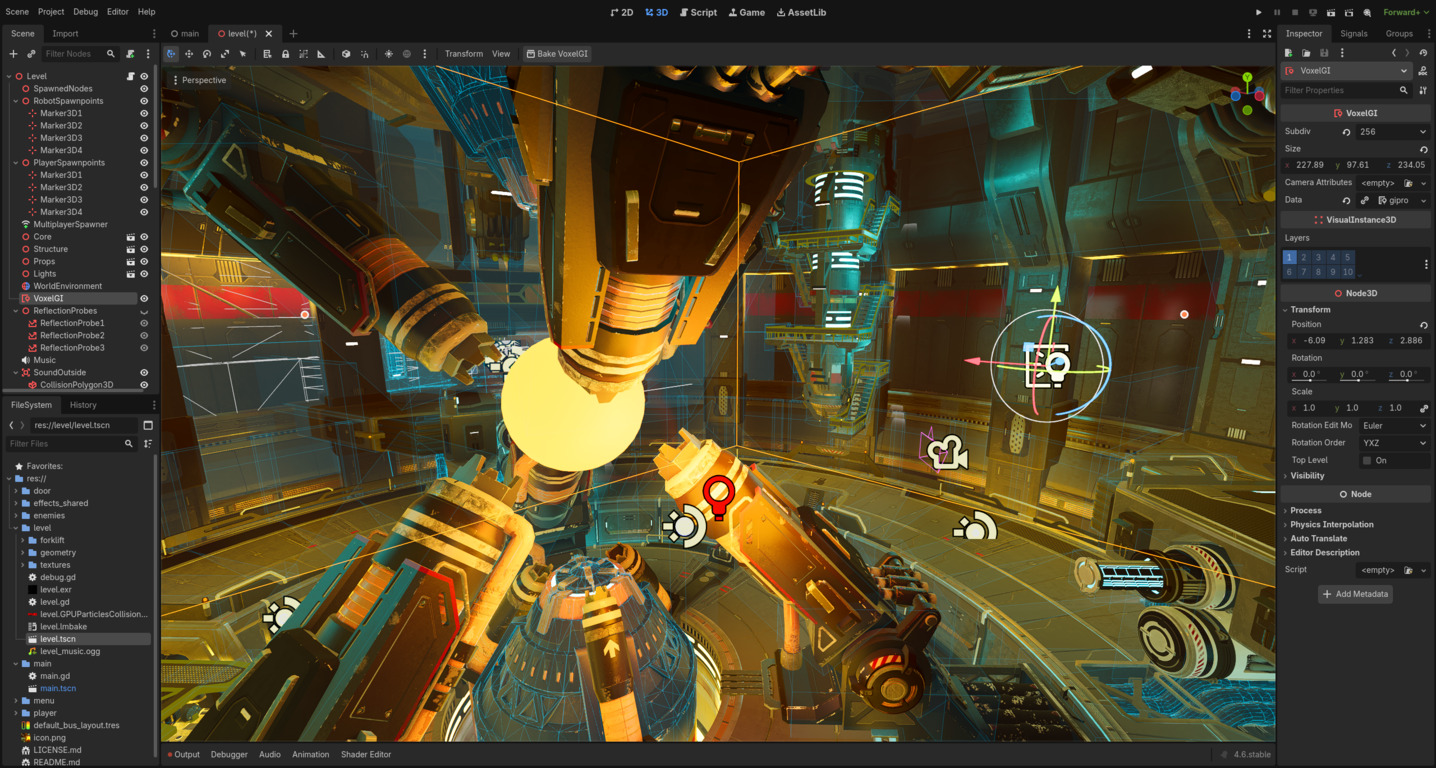
Task: Expand the Visibility section in Inspector
Action: [1307, 476]
